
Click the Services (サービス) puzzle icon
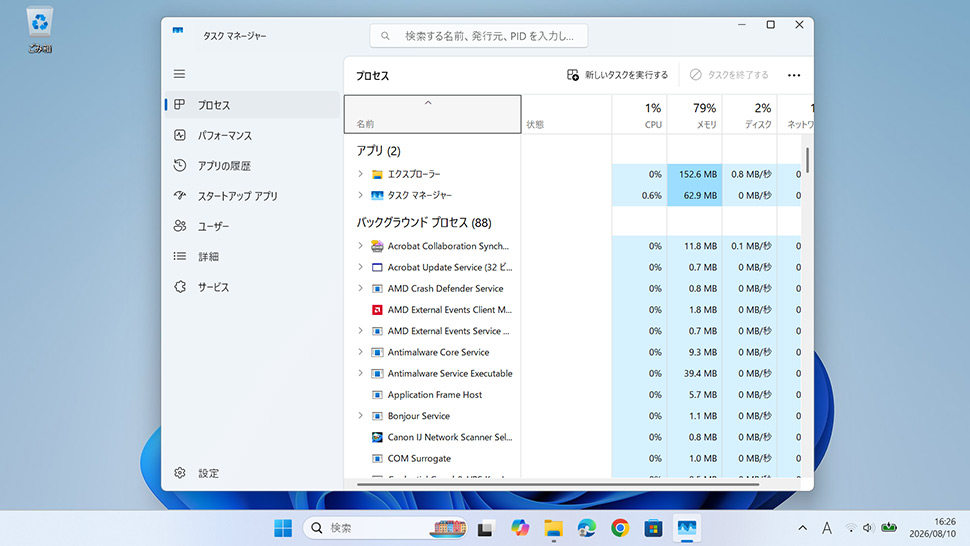click(179, 286)
